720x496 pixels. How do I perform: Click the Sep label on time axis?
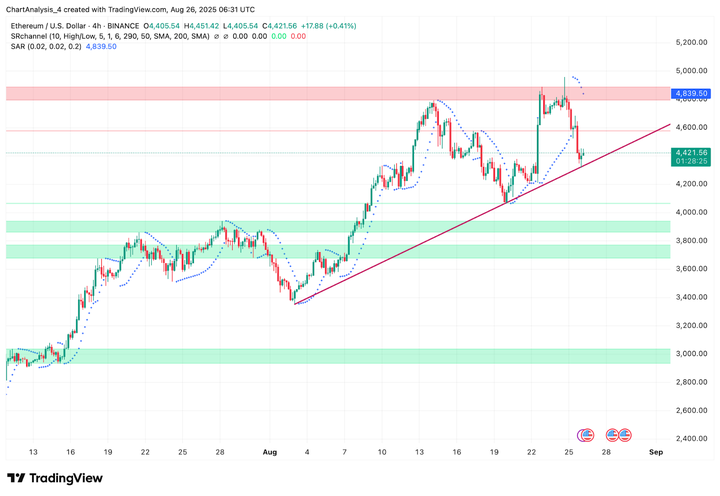point(655,452)
